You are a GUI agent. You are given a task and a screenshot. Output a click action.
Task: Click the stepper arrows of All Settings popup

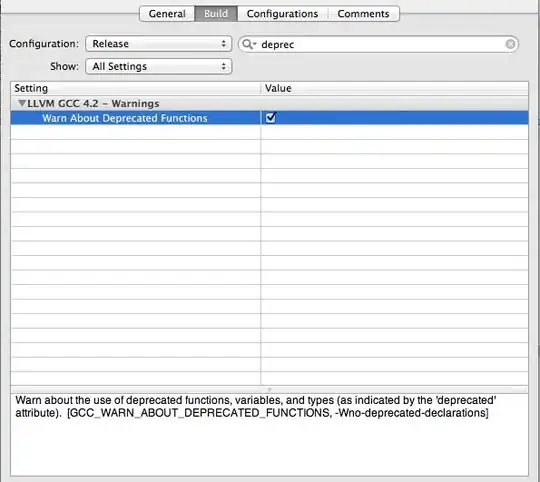[224, 66]
